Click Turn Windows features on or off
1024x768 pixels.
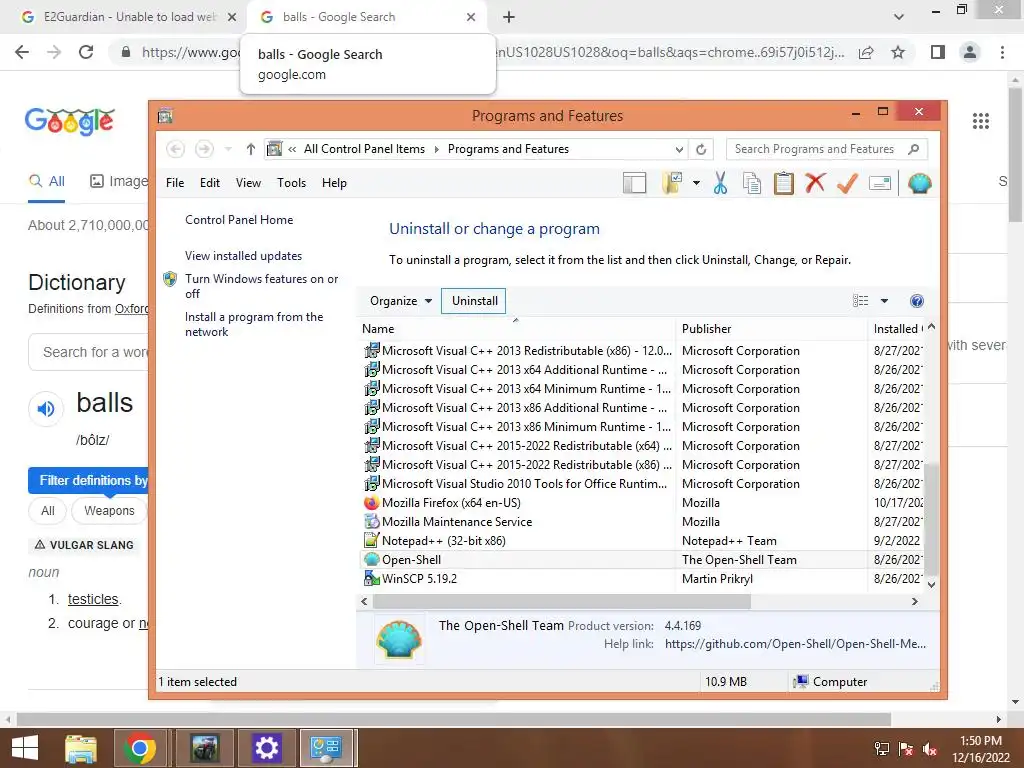(261, 286)
